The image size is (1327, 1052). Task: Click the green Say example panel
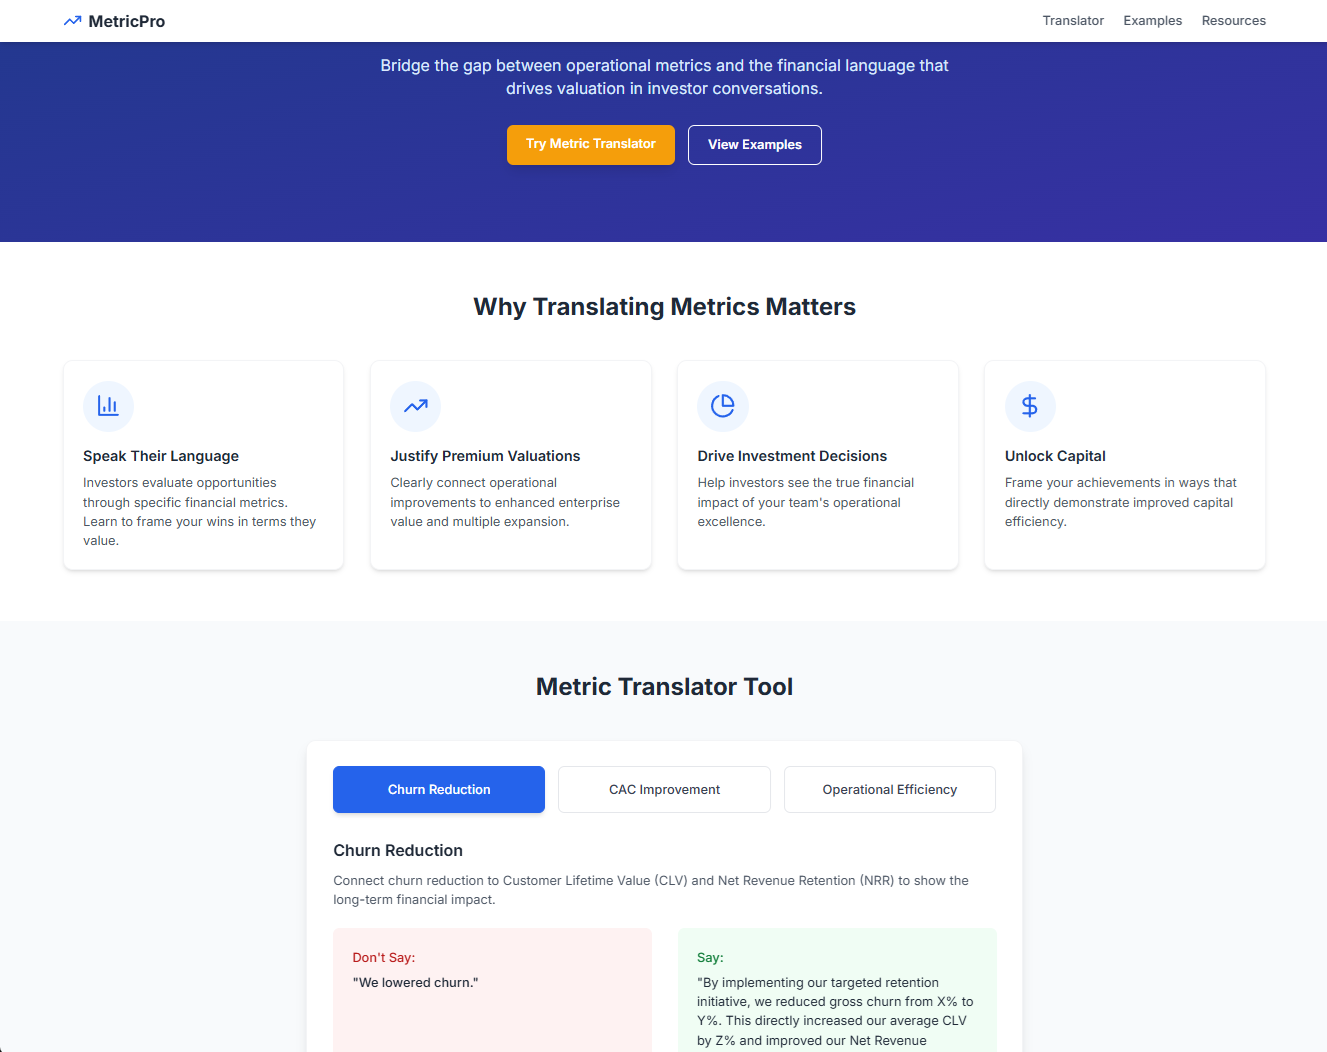[837, 990]
